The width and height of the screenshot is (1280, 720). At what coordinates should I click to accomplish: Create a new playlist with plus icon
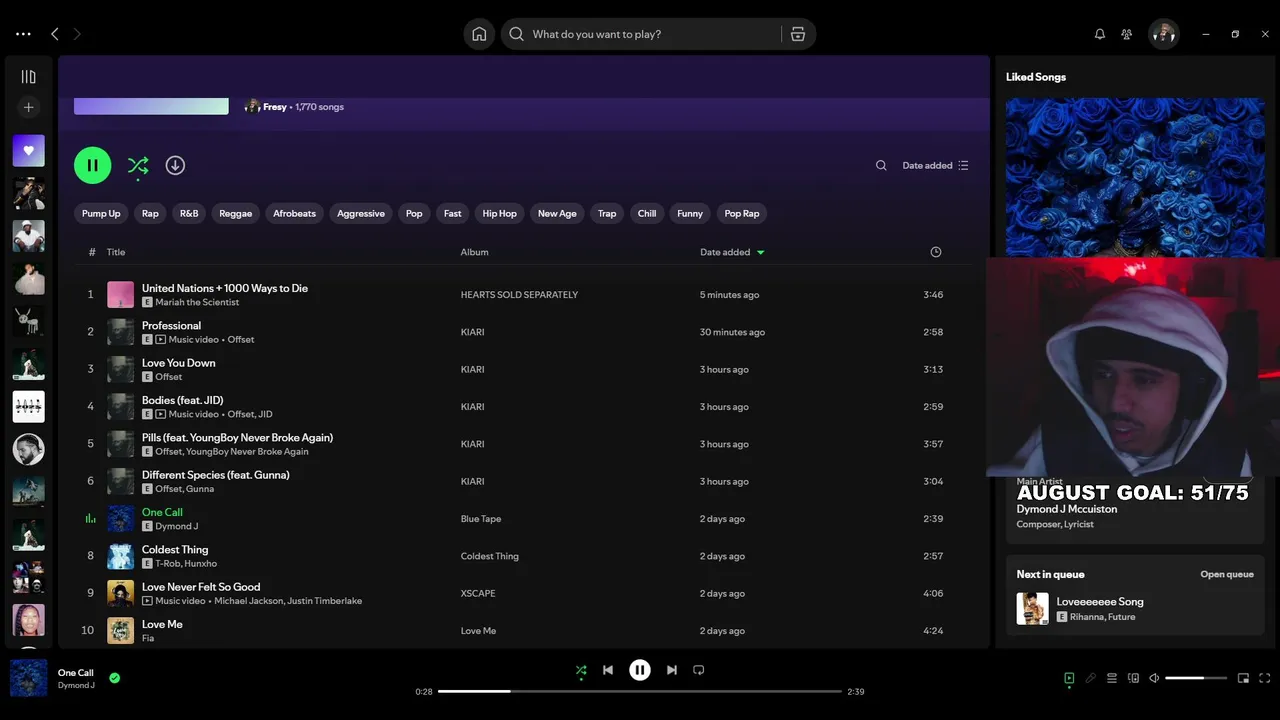(28, 107)
